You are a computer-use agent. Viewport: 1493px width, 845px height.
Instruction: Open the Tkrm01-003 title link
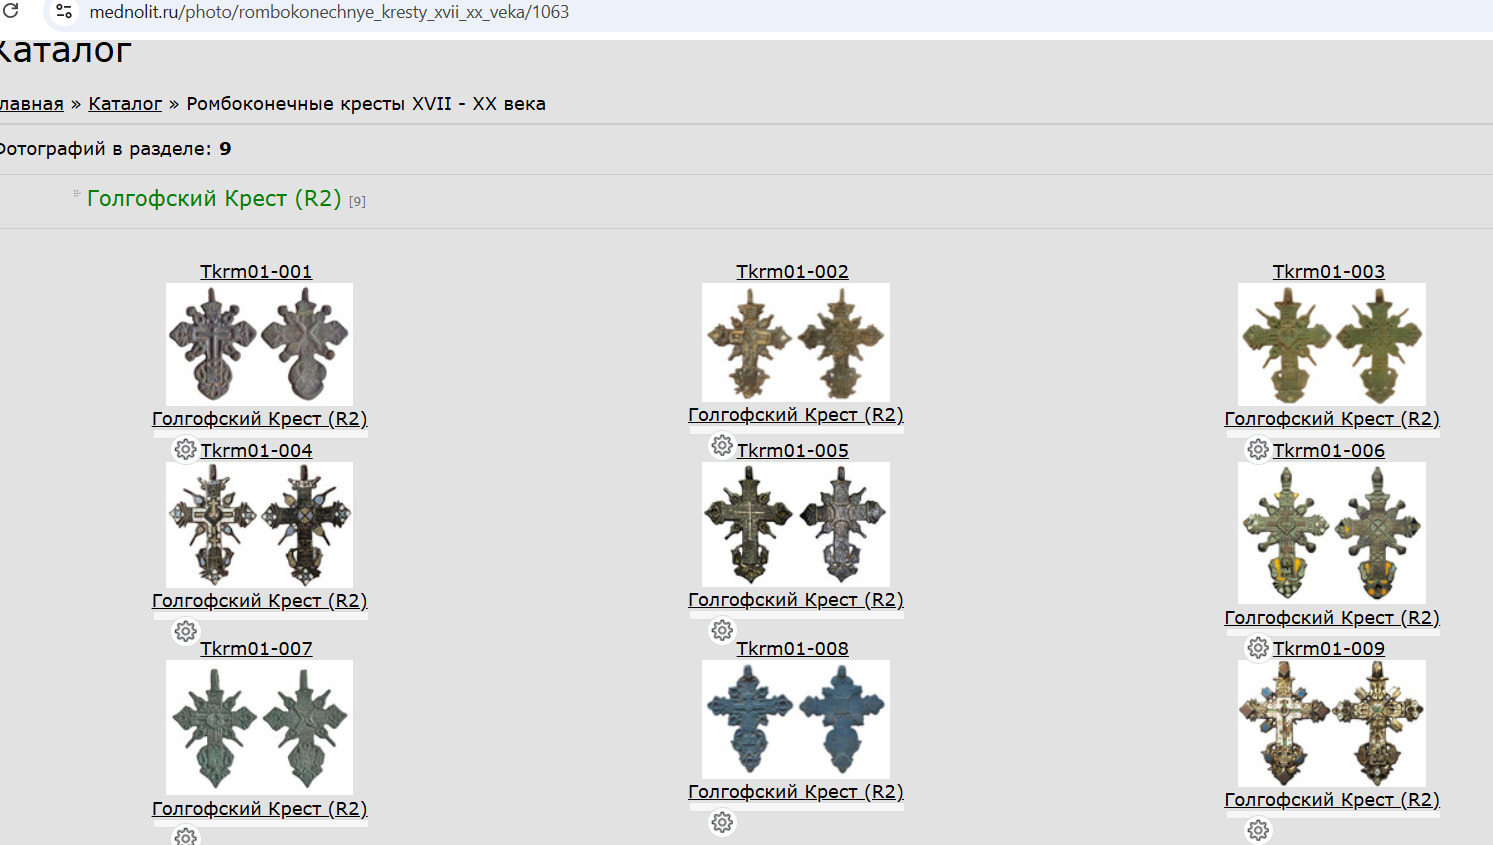pyautogui.click(x=1328, y=272)
